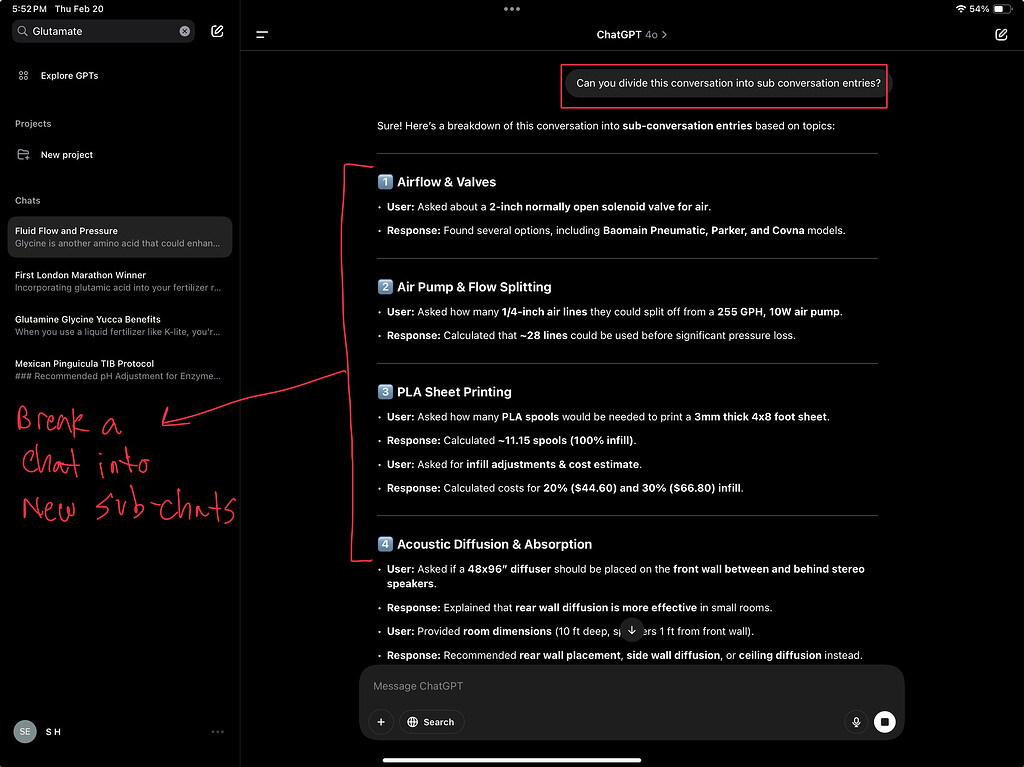Start voice mode with the round composer button
The width and height of the screenshot is (1024, 767).
885,721
